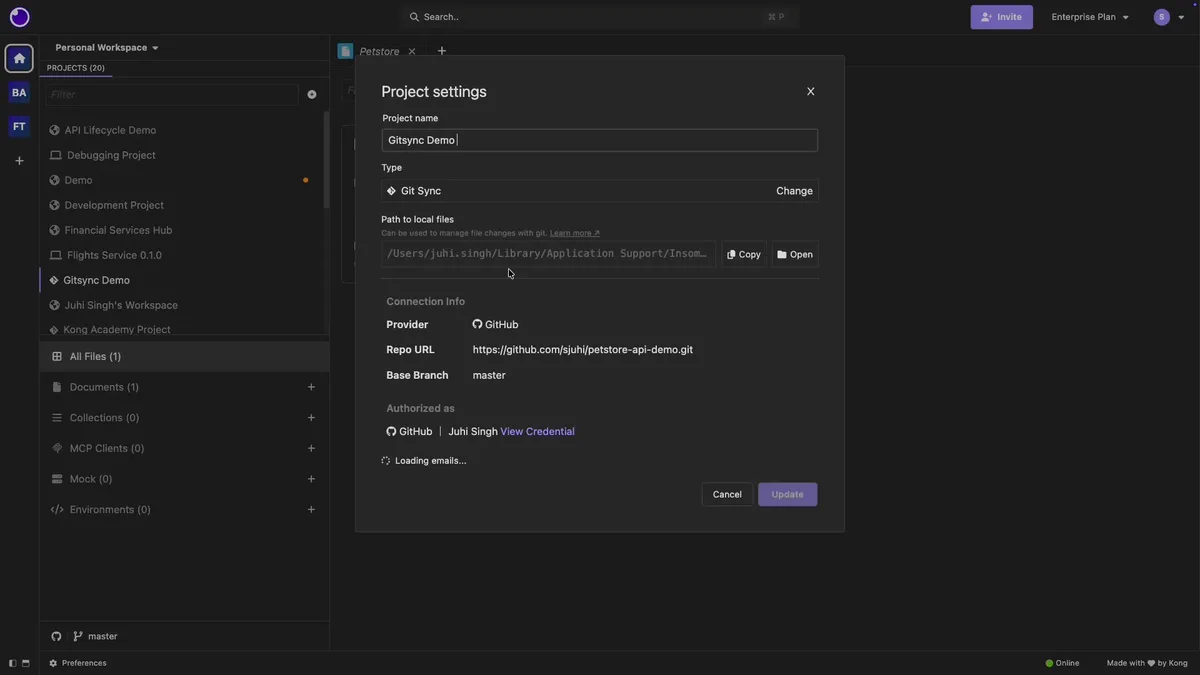Image resolution: width=1200 pixels, height=675 pixels.
Task: Click Made with love by Kong
Action: click(1147, 663)
